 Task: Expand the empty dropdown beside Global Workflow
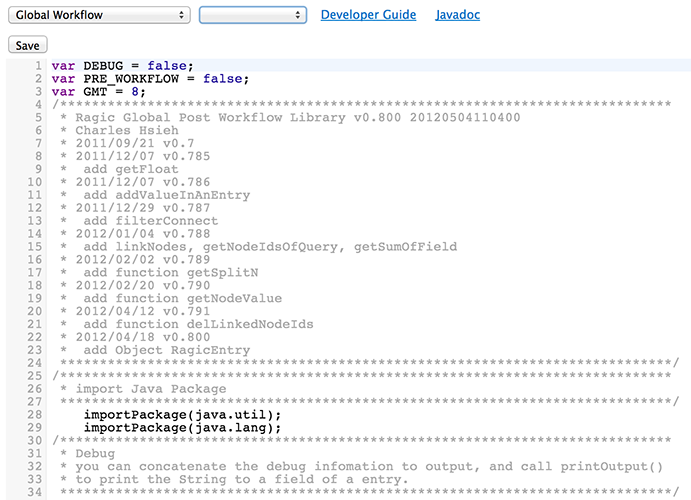point(252,15)
